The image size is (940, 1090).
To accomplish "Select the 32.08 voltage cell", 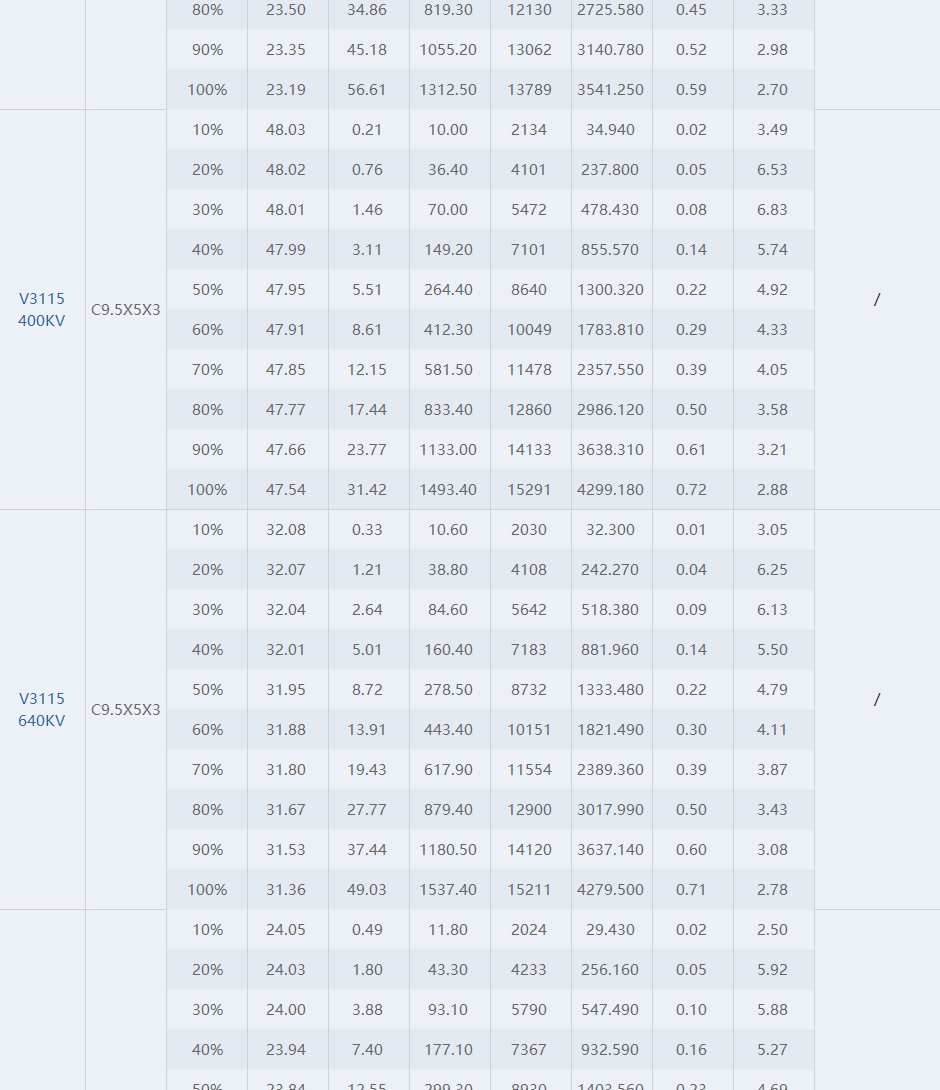I will pyautogui.click(x=286, y=529).
